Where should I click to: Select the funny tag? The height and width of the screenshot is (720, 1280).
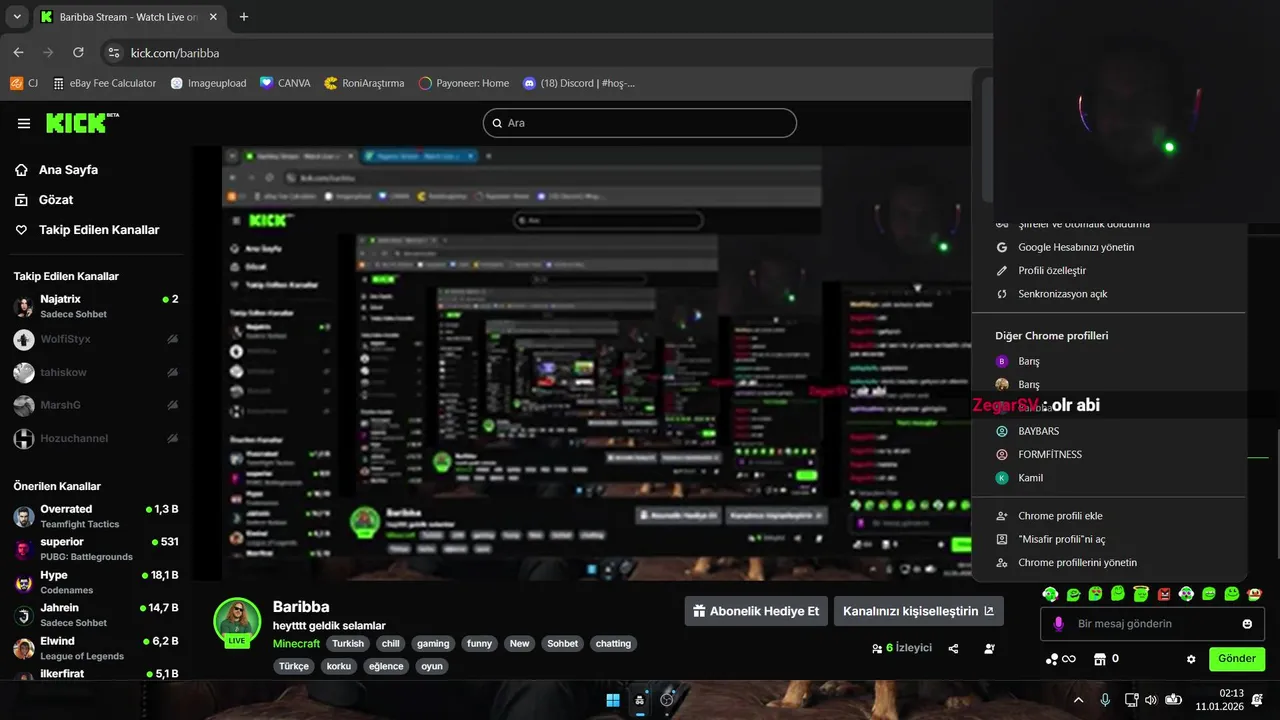(x=479, y=644)
